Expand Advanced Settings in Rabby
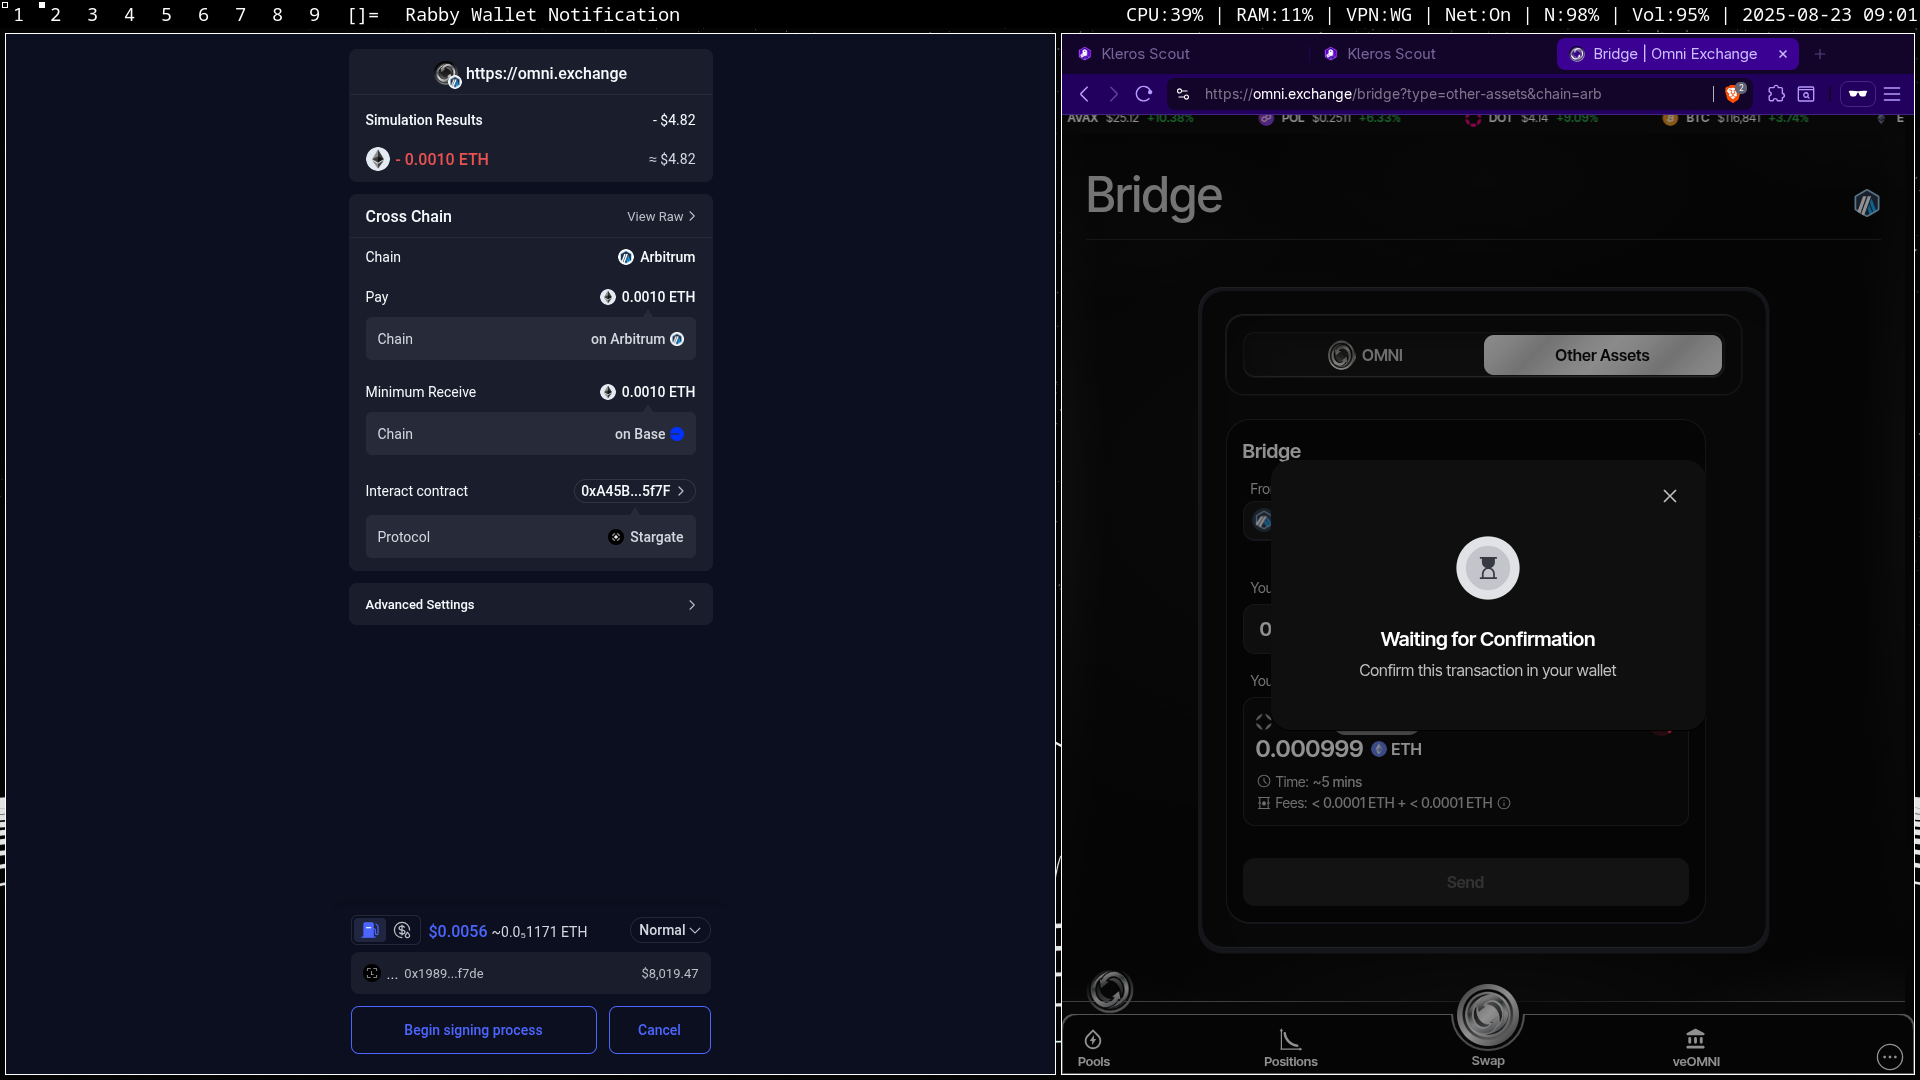Viewport: 1920px width, 1080px height. [531, 605]
